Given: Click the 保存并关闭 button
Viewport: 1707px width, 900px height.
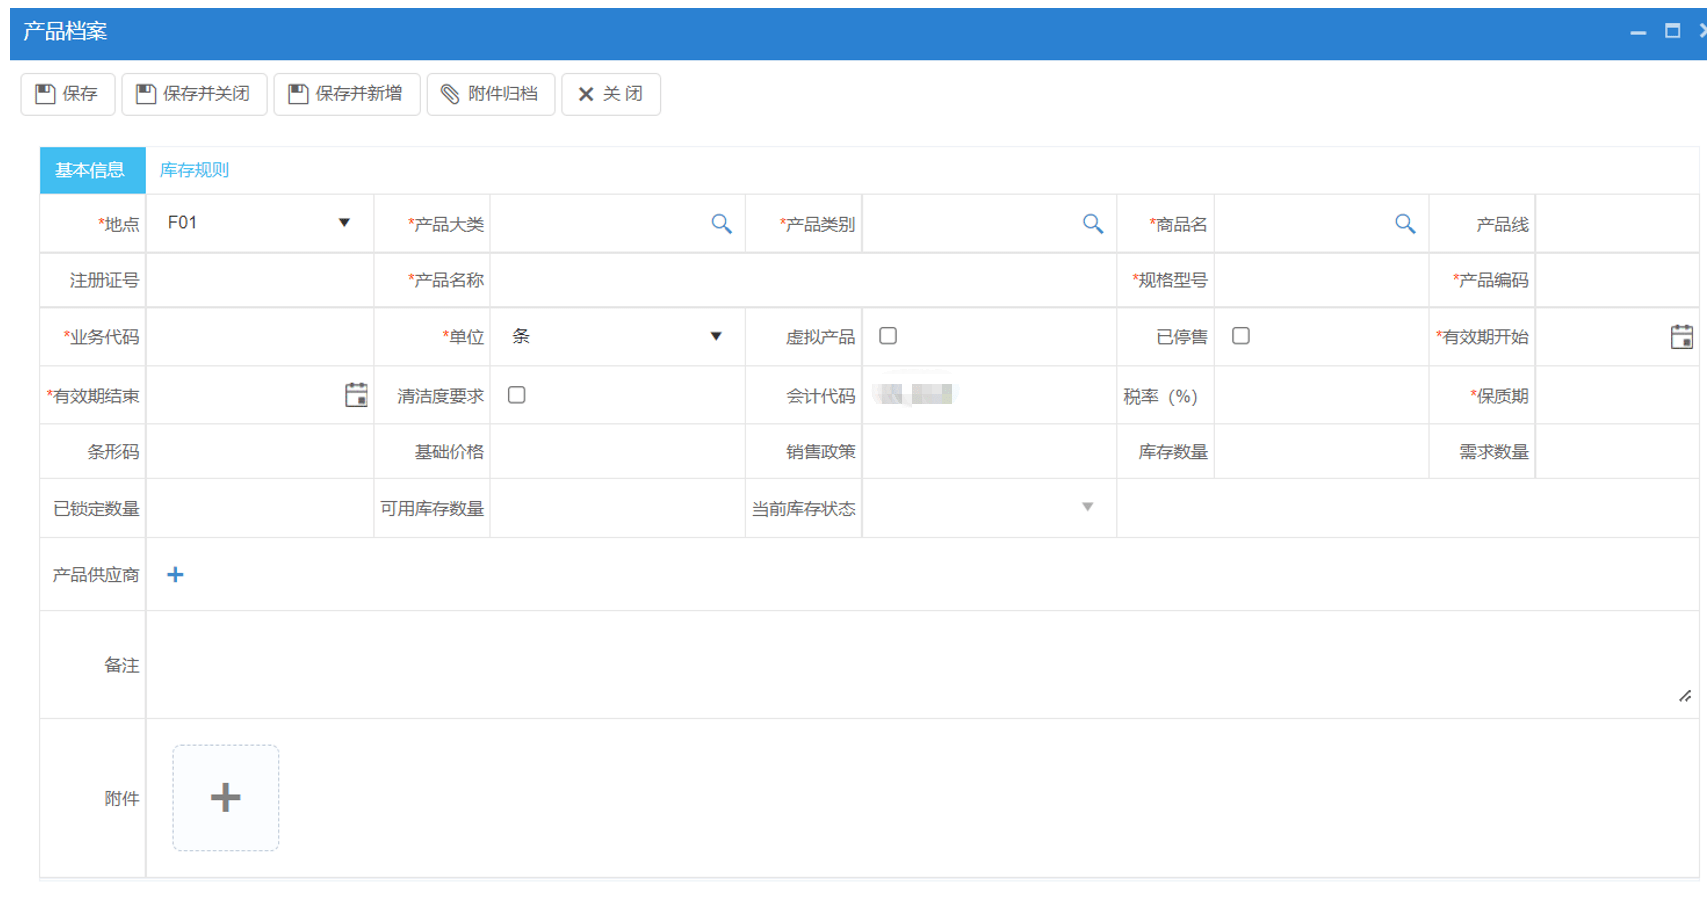Looking at the screenshot, I should click(194, 93).
